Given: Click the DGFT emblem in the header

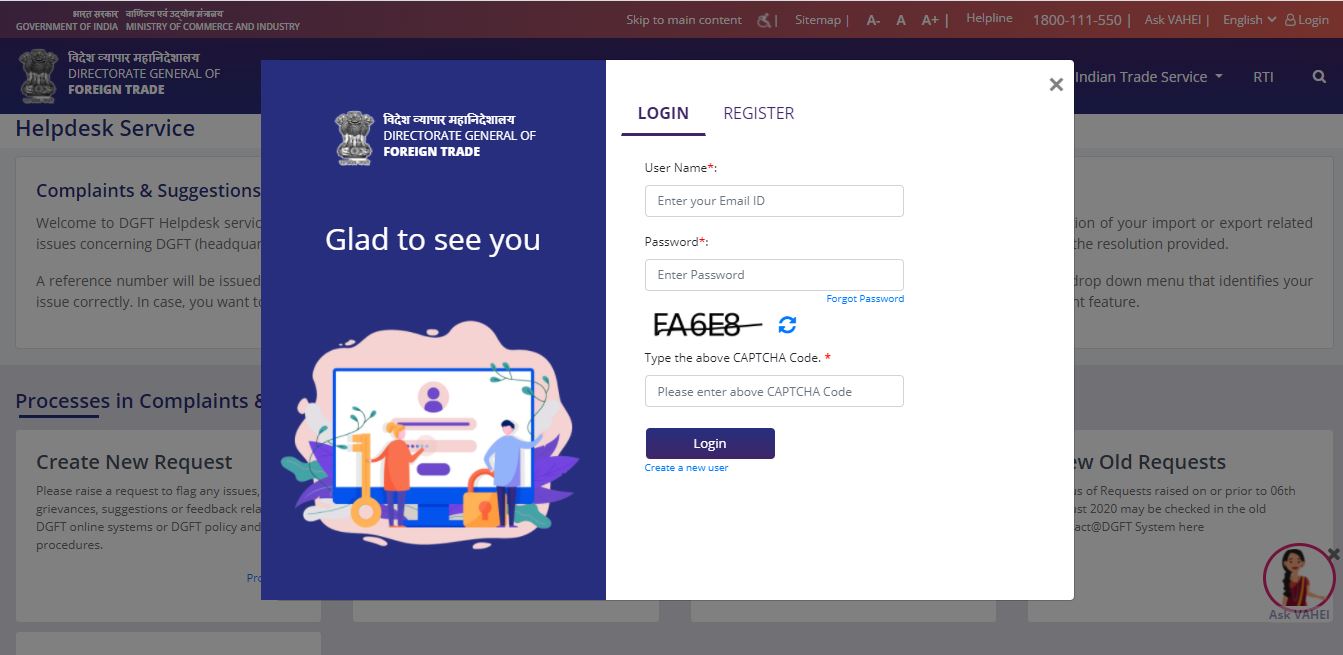Looking at the screenshot, I should (x=38, y=76).
